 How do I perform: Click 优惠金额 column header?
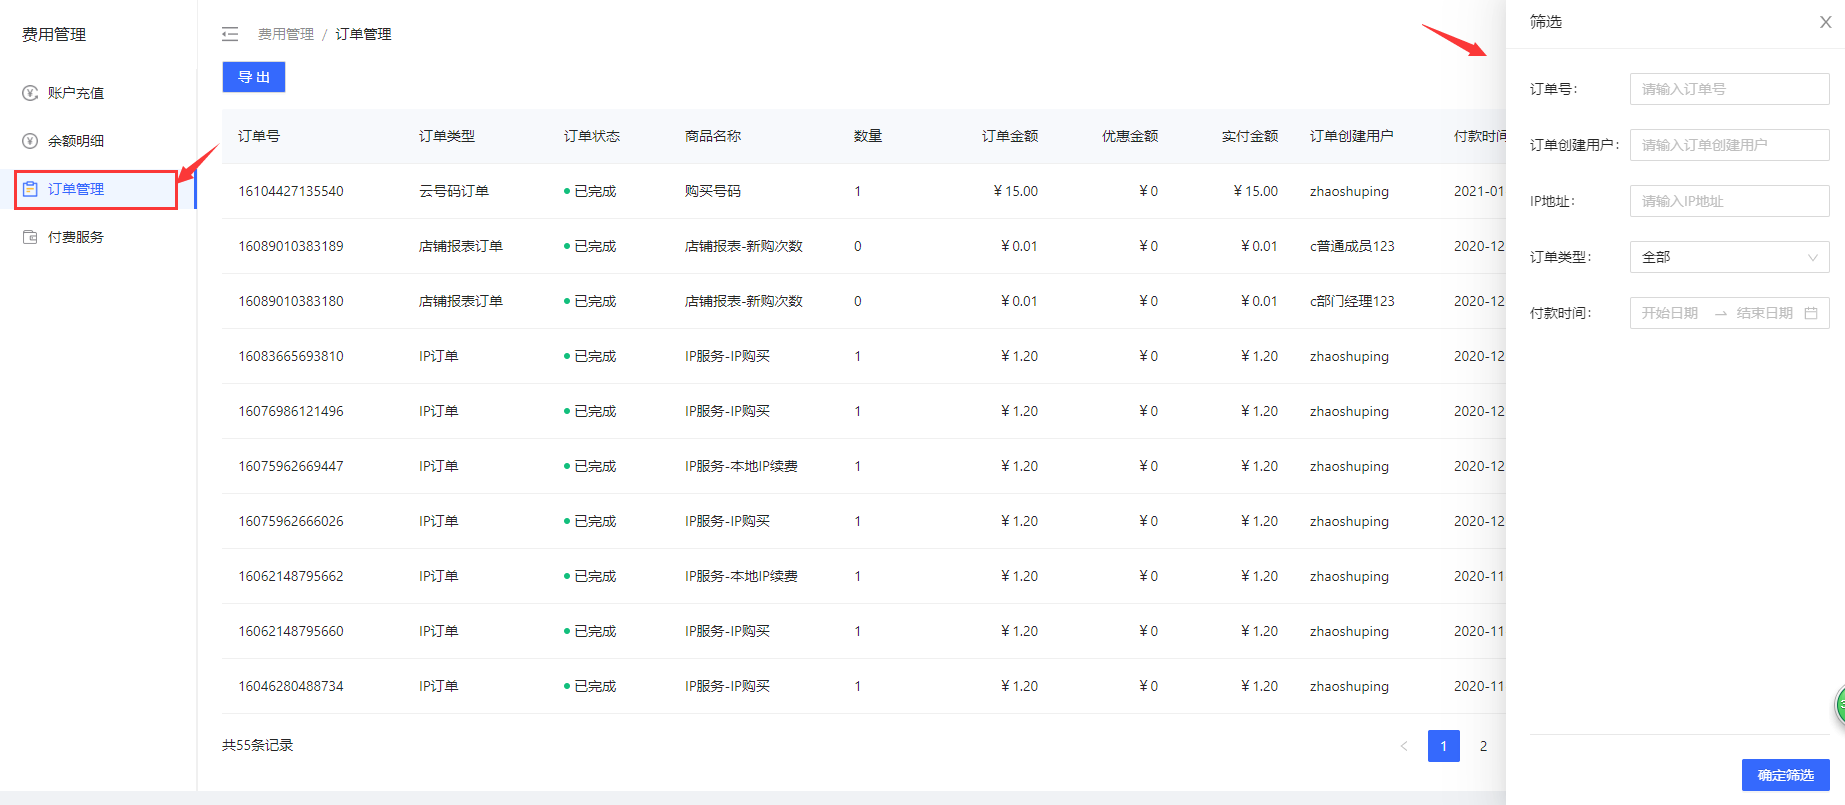click(1130, 136)
